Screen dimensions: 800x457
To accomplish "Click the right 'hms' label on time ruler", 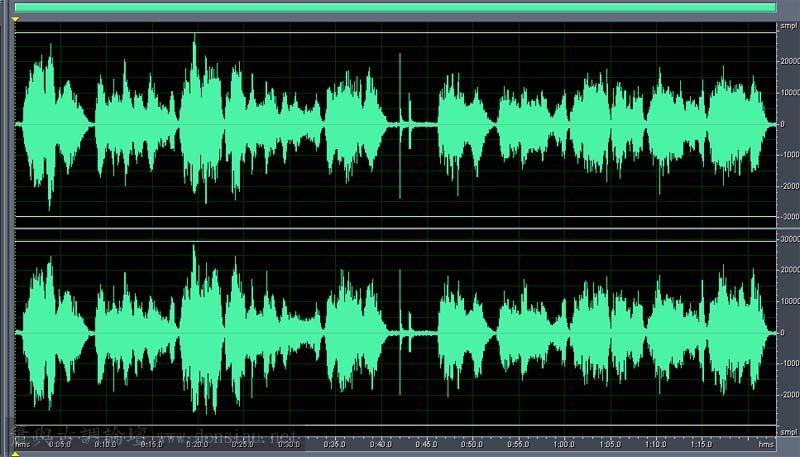I will (x=766, y=443).
